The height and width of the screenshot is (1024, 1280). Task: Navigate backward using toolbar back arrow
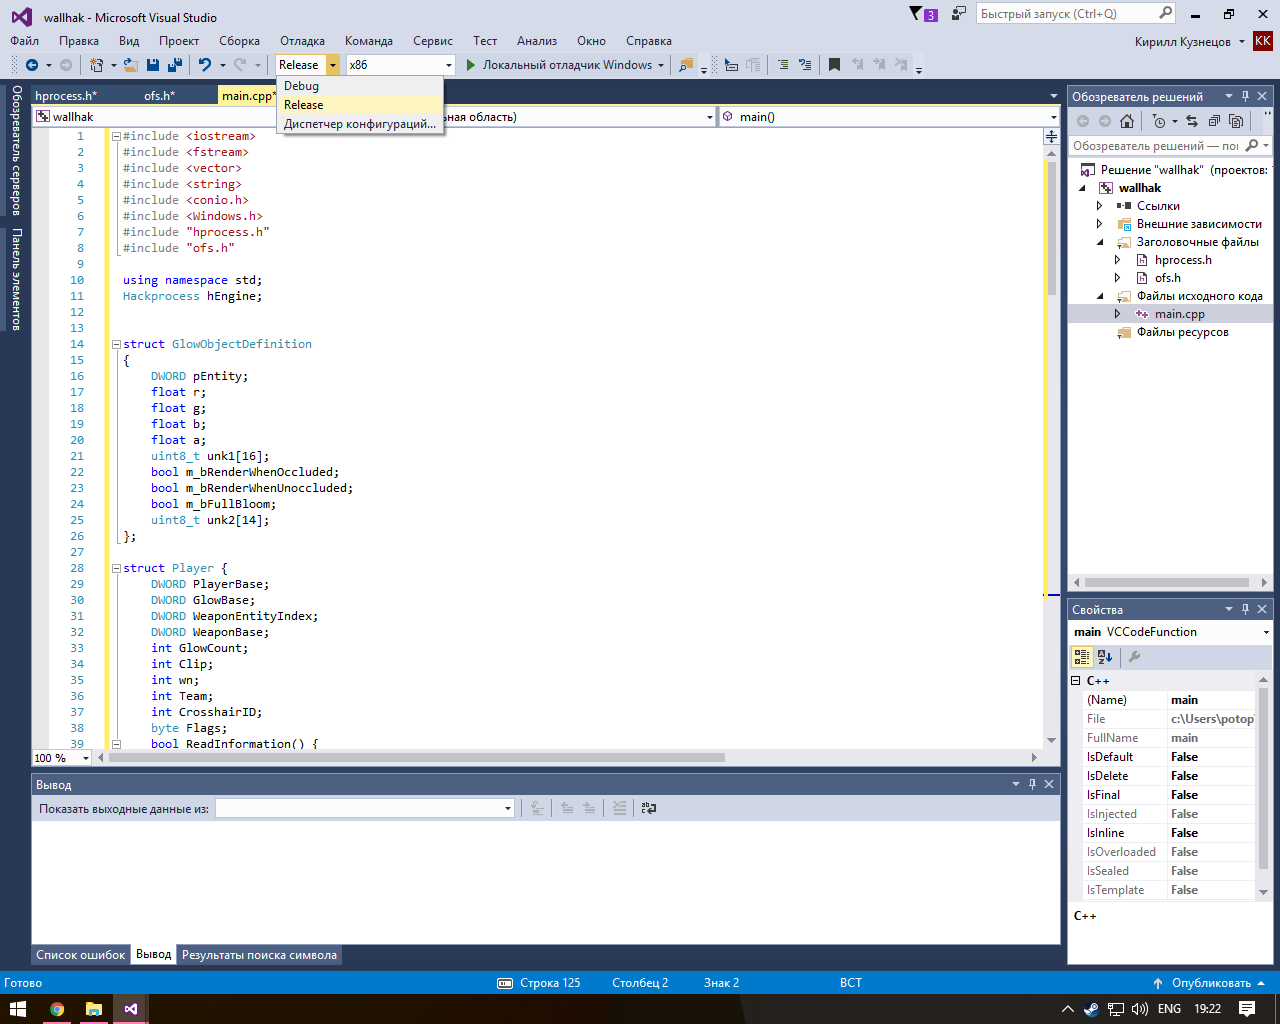[x=32, y=65]
